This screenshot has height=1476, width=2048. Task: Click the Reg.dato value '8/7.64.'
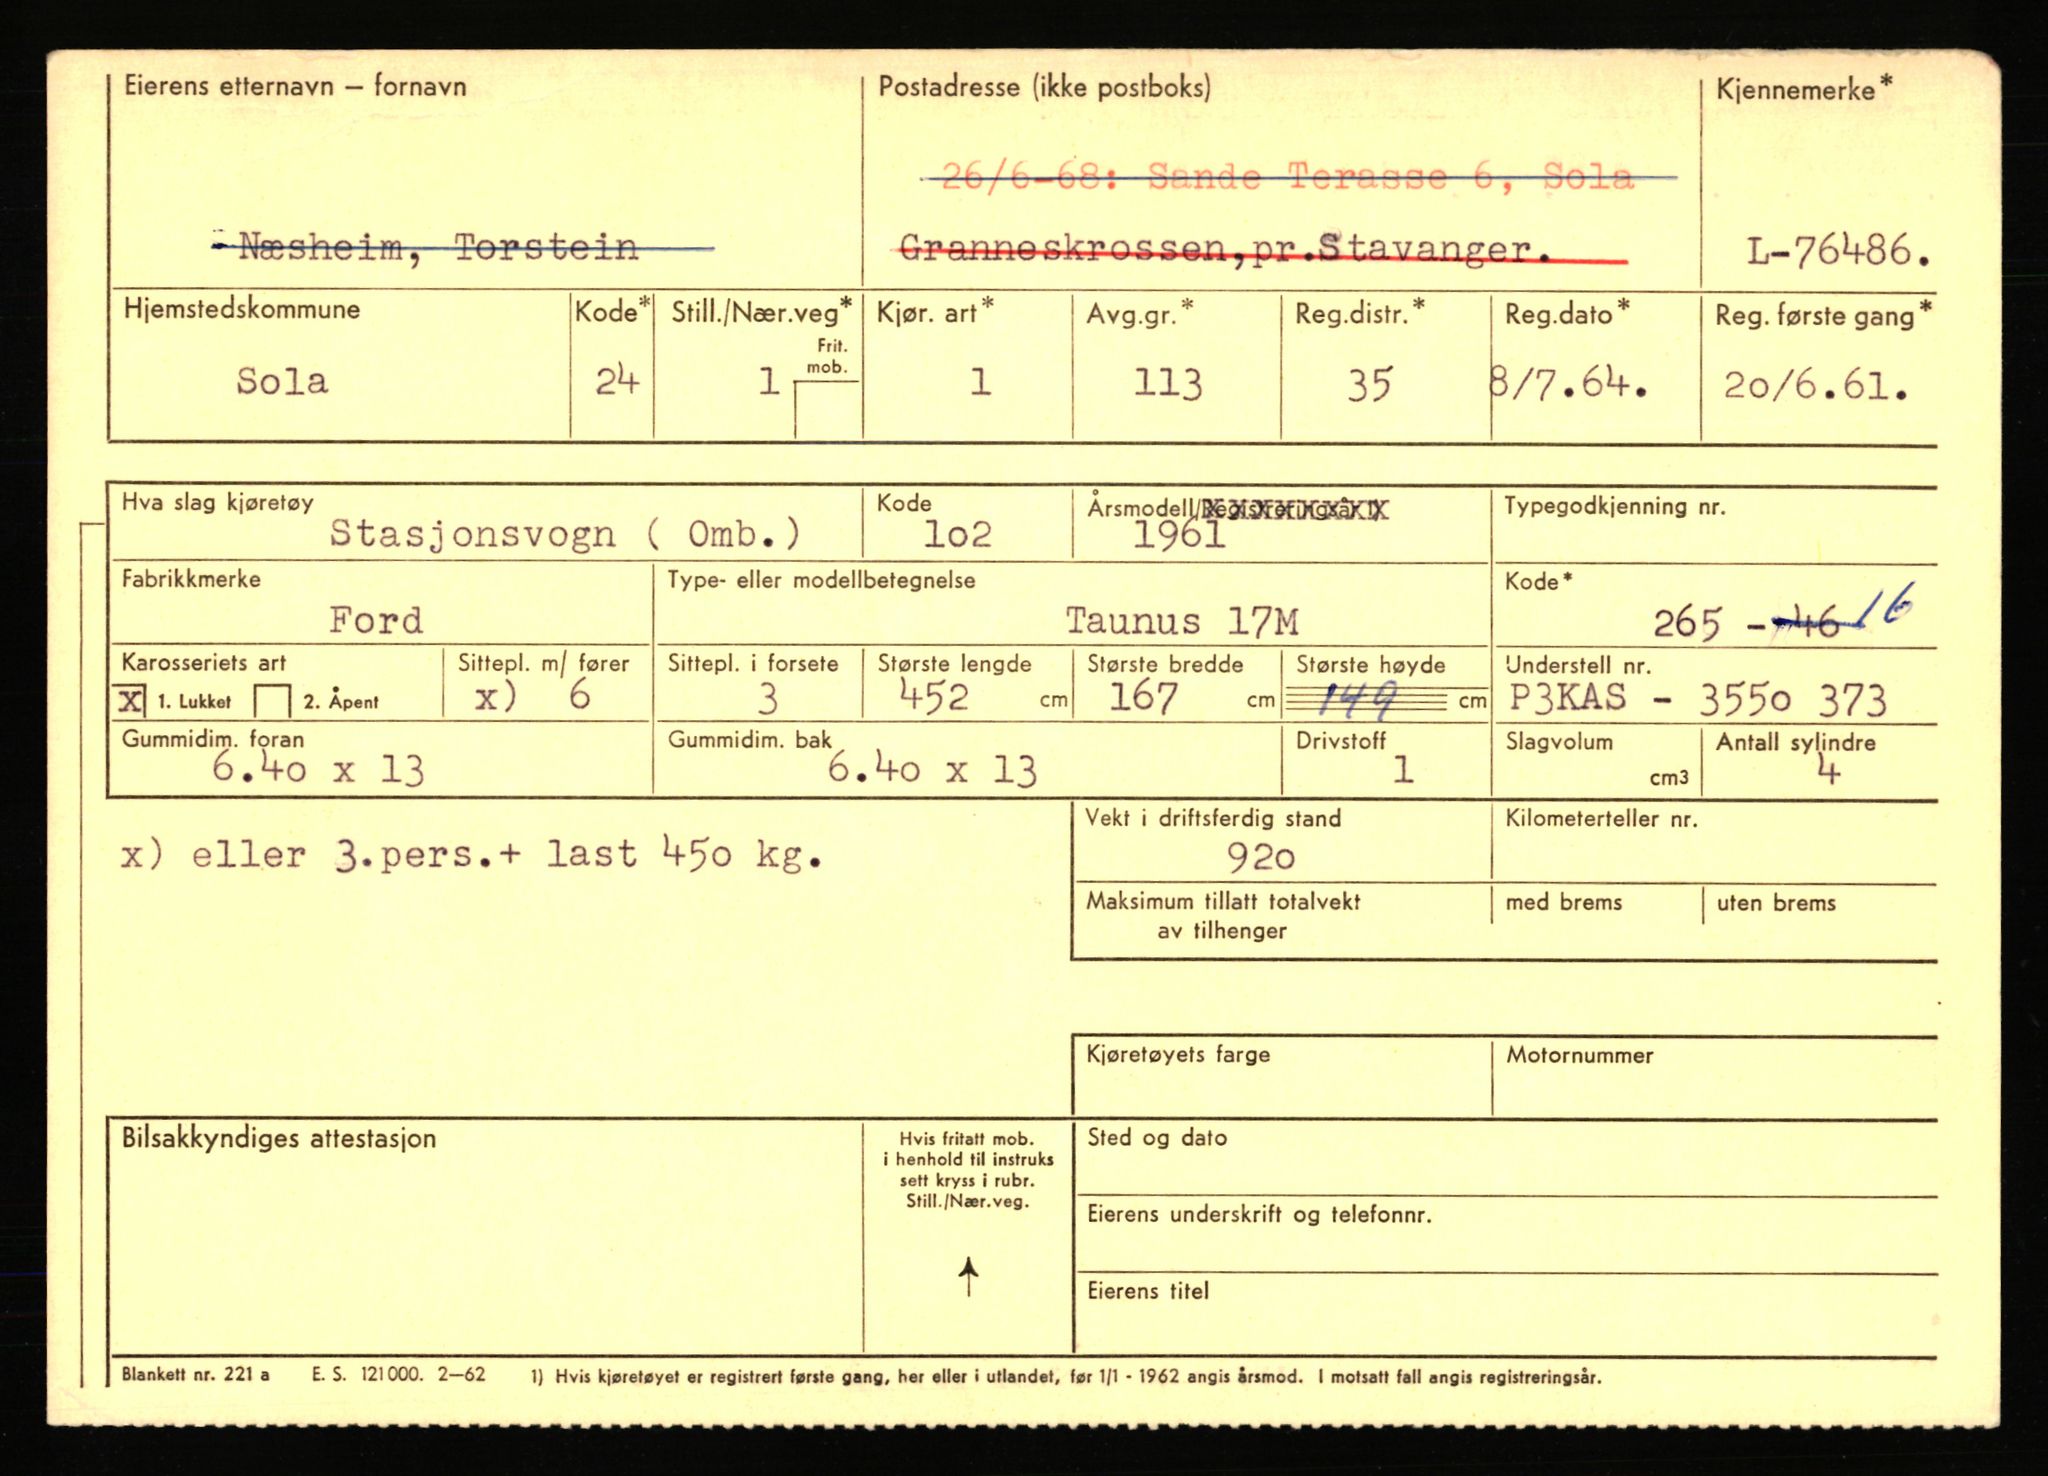1568,384
